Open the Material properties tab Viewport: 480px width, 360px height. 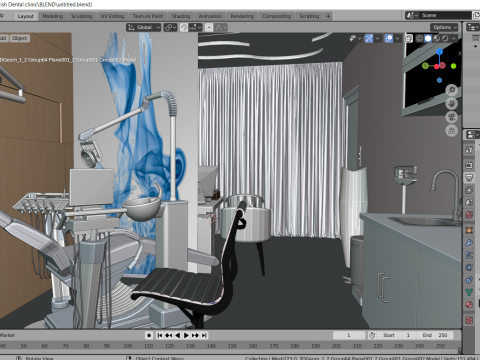click(469, 305)
